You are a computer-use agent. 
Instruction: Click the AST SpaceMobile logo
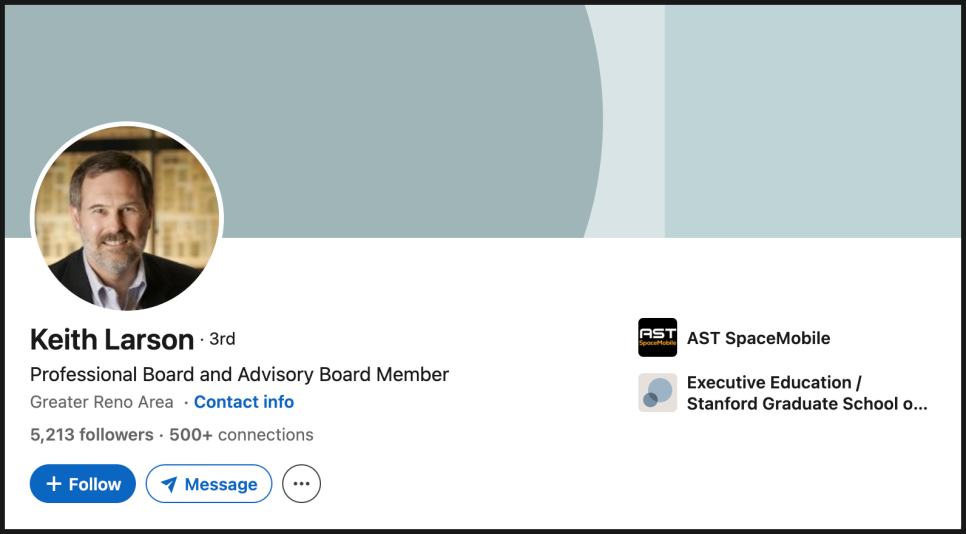[x=657, y=338]
